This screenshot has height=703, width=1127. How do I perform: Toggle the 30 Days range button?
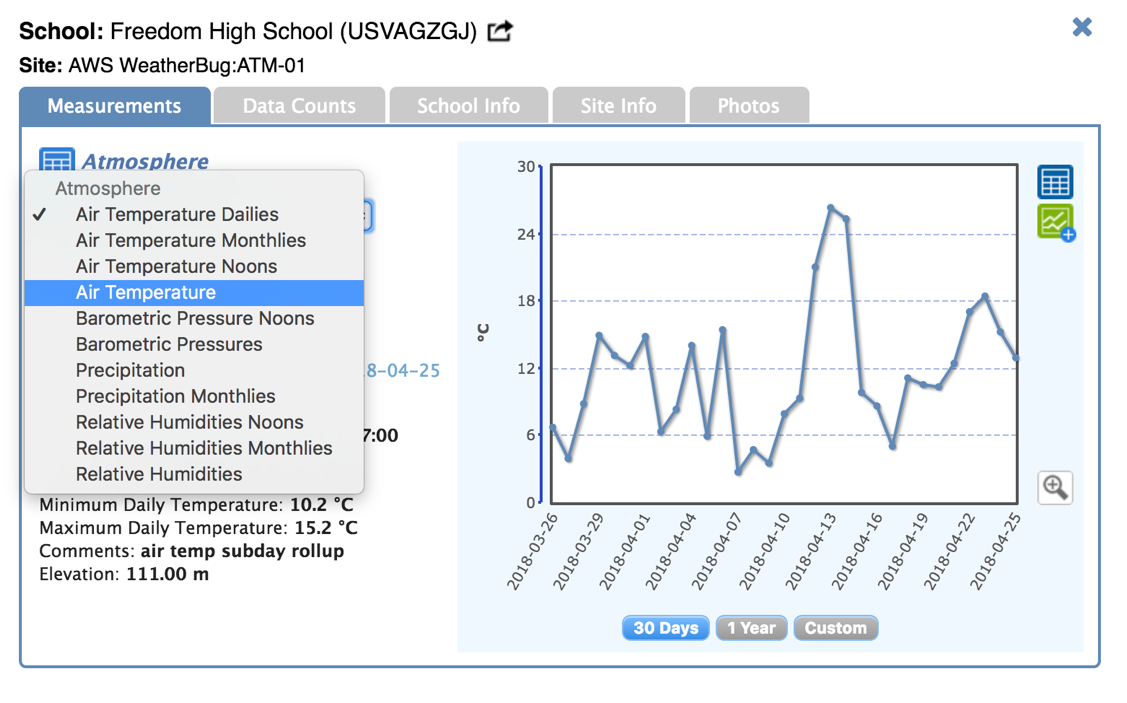(665, 628)
